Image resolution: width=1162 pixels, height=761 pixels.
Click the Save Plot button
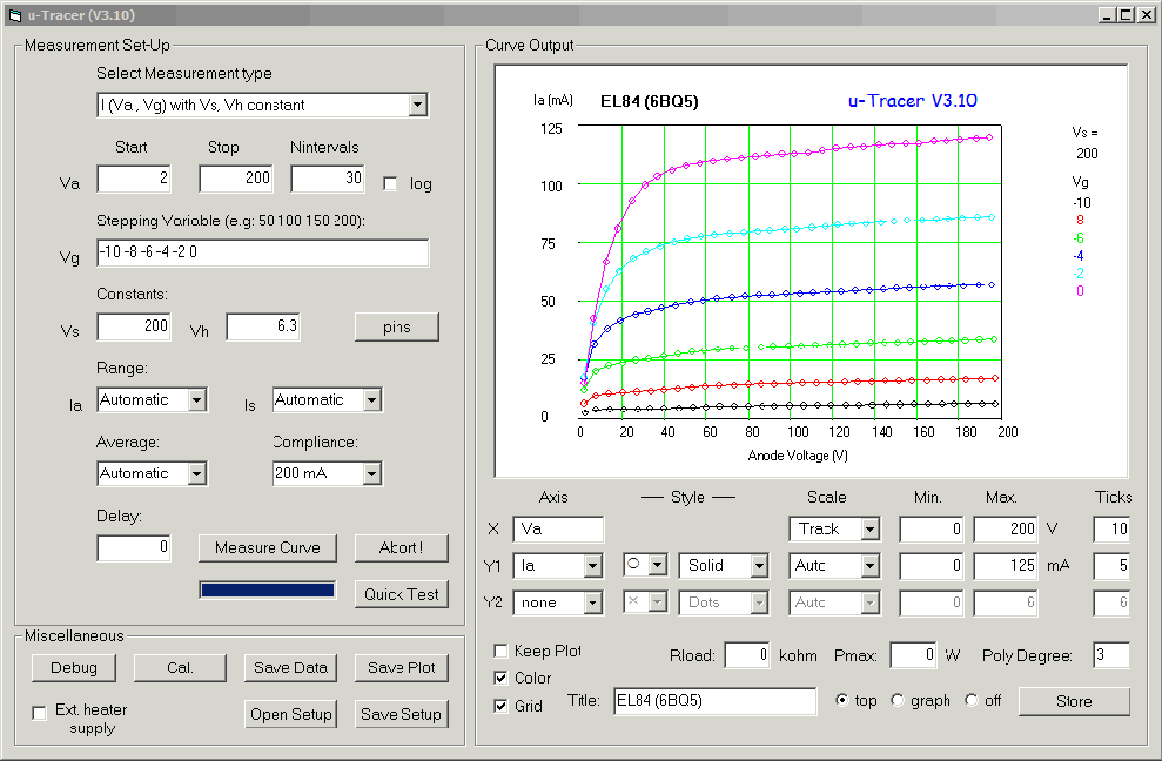(400, 668)
